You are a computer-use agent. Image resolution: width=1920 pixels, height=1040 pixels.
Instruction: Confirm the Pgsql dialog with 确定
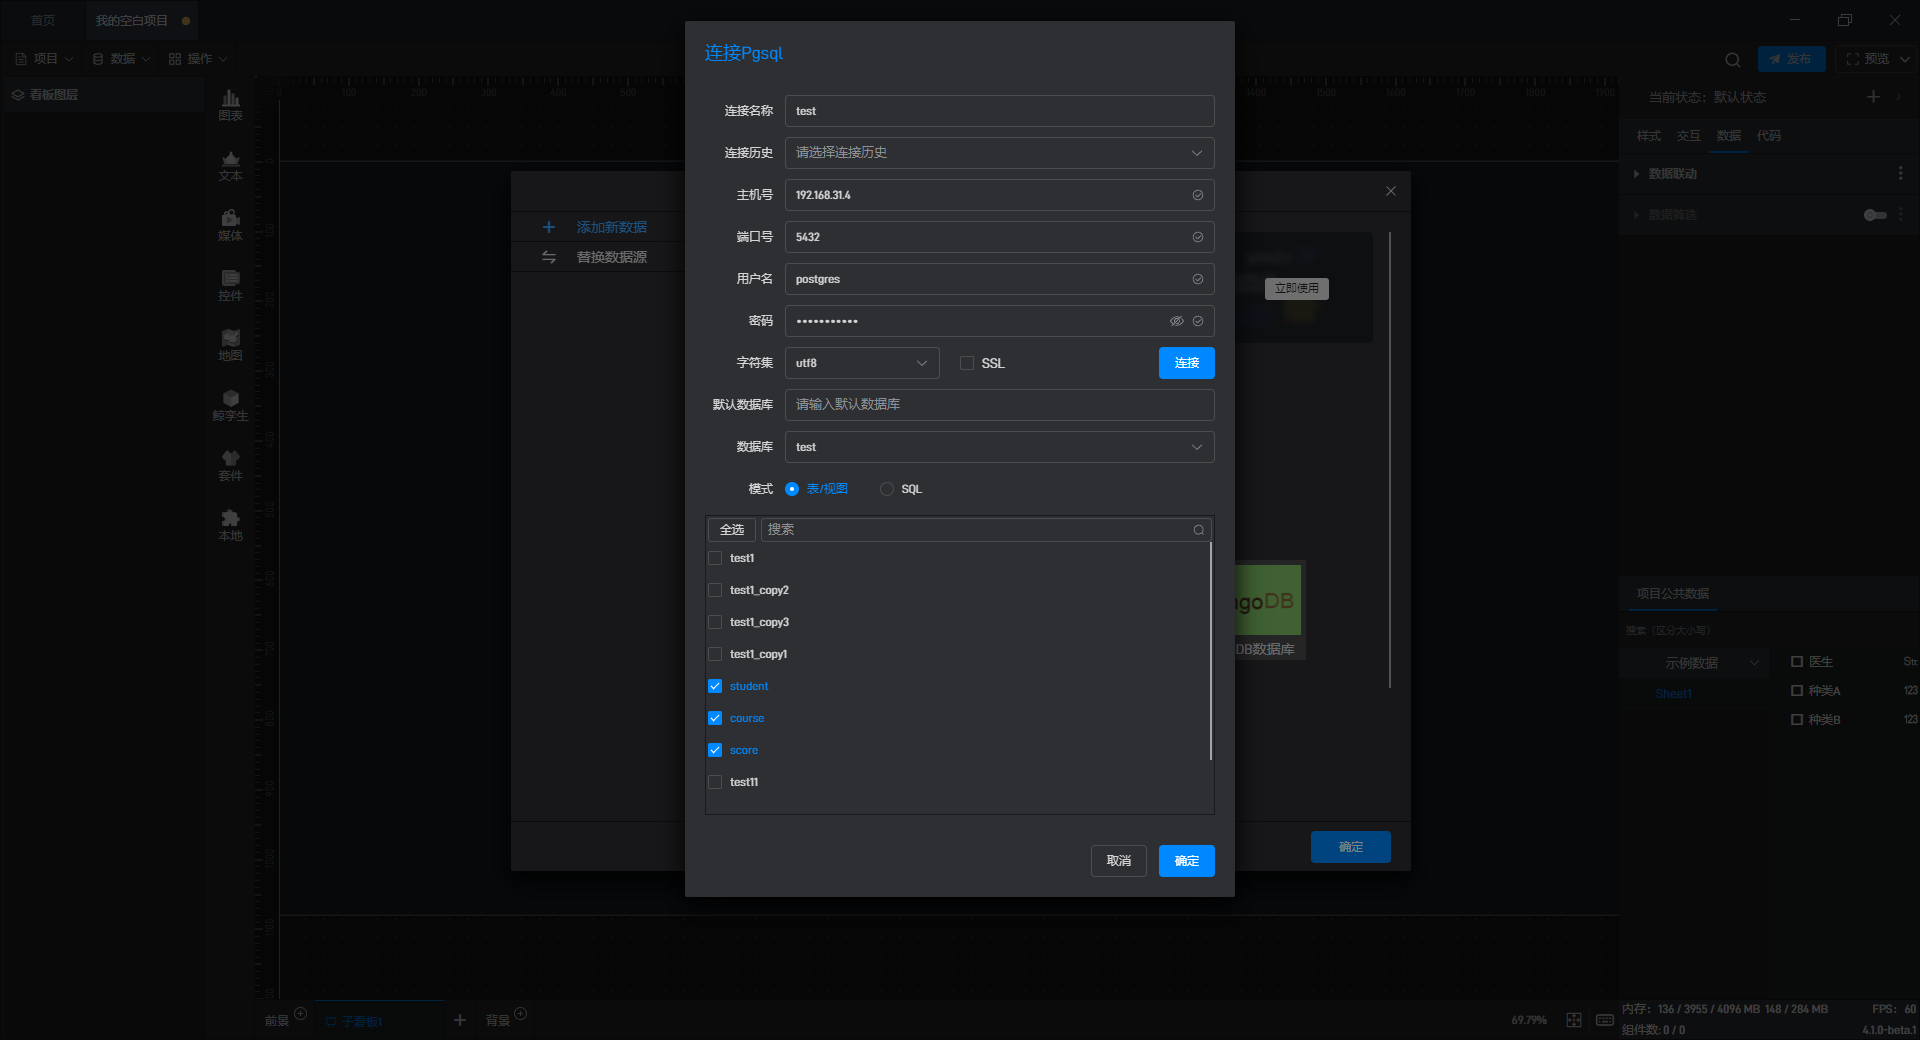(x=1187, y=861)
